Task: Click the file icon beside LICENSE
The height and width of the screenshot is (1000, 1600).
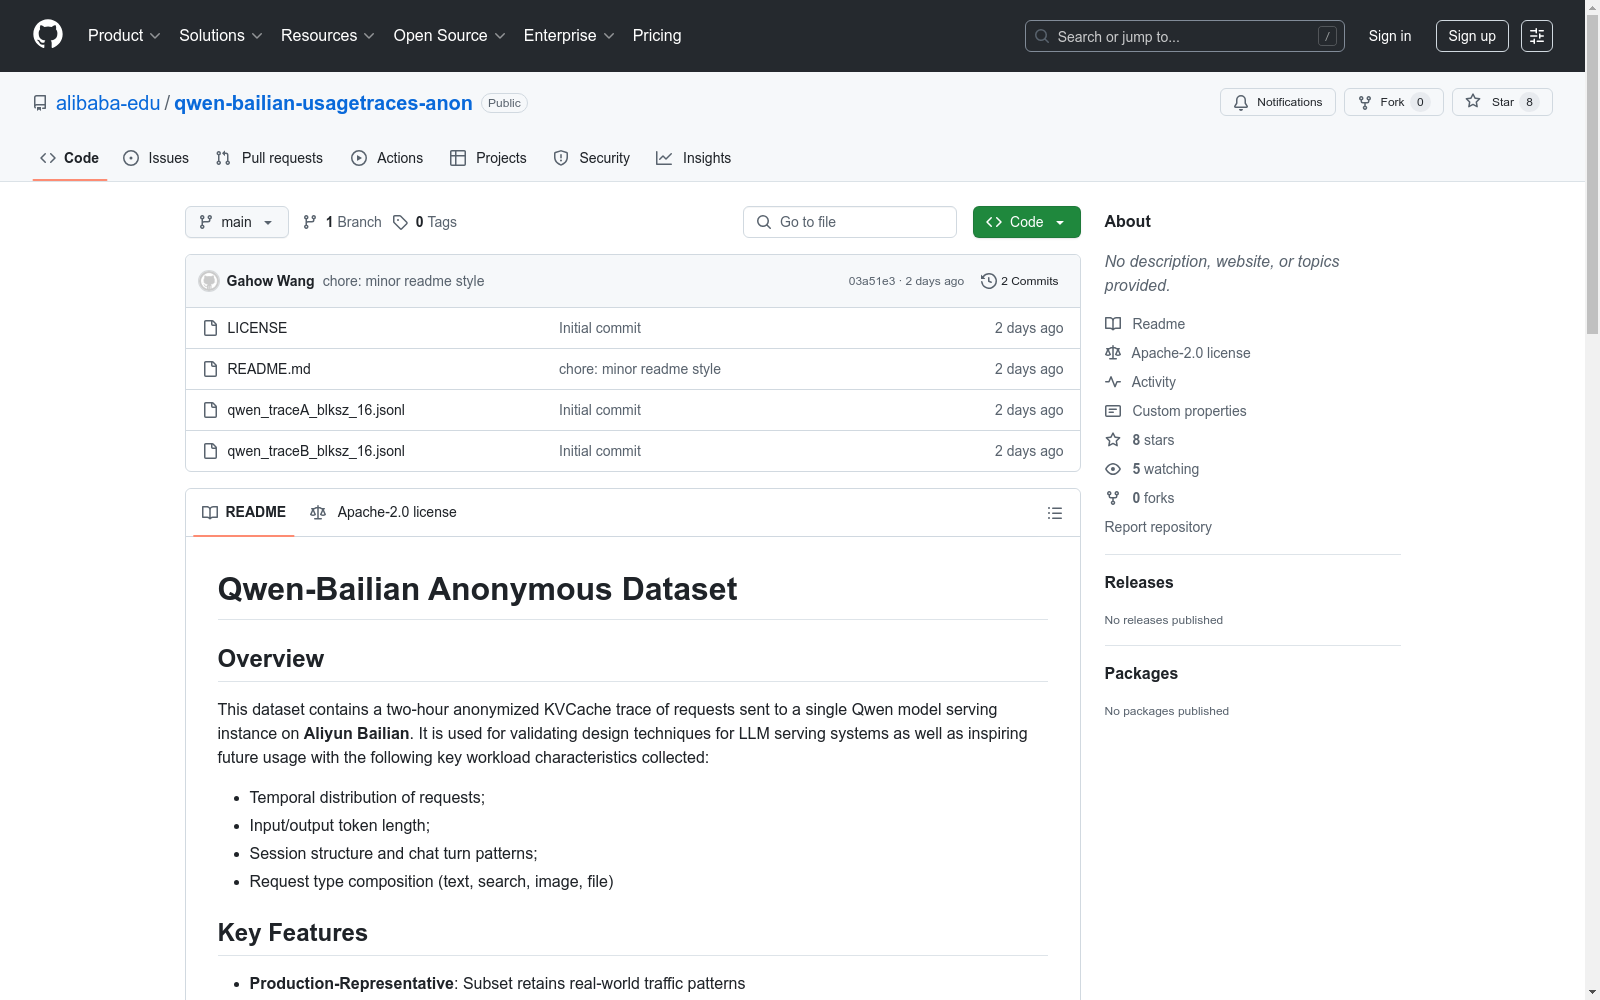Action: tap(210, 328)
